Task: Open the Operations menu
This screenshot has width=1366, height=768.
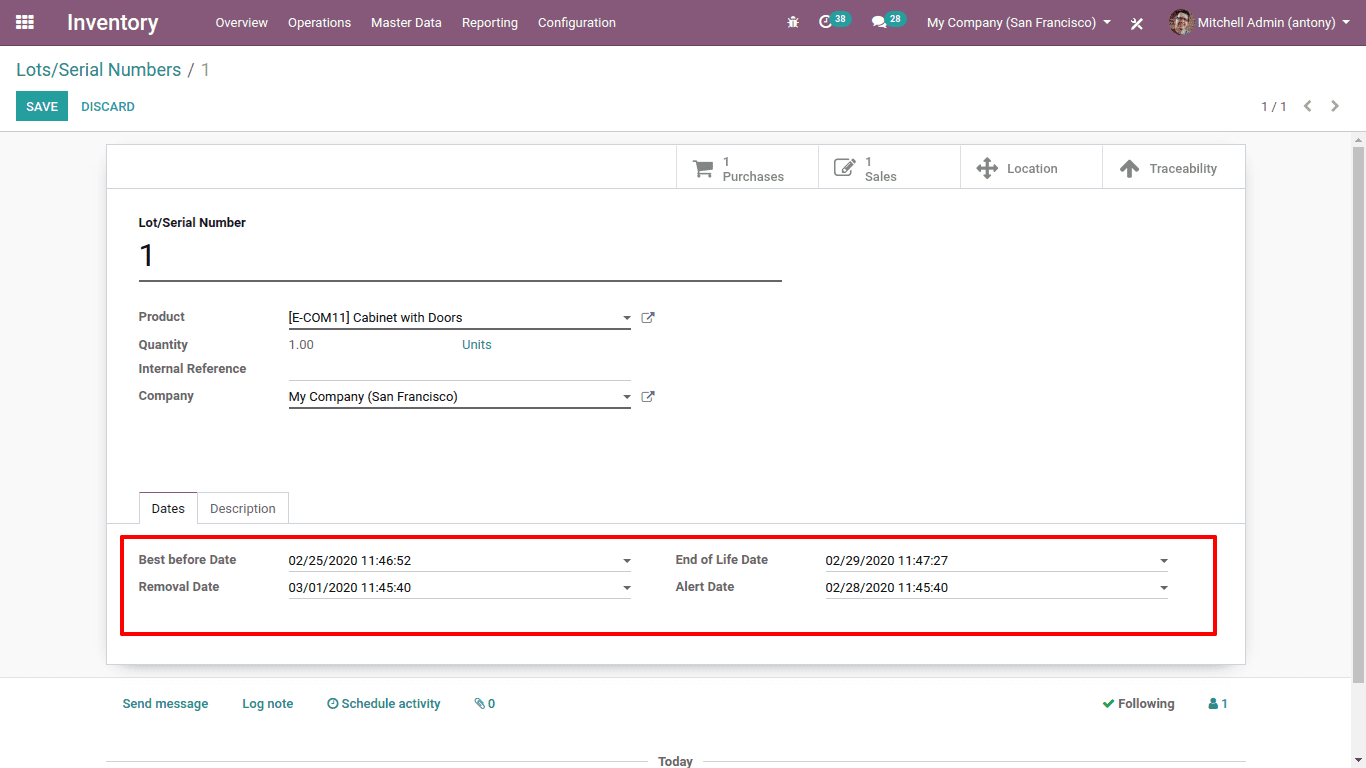Action: click(x=319, y=22)
